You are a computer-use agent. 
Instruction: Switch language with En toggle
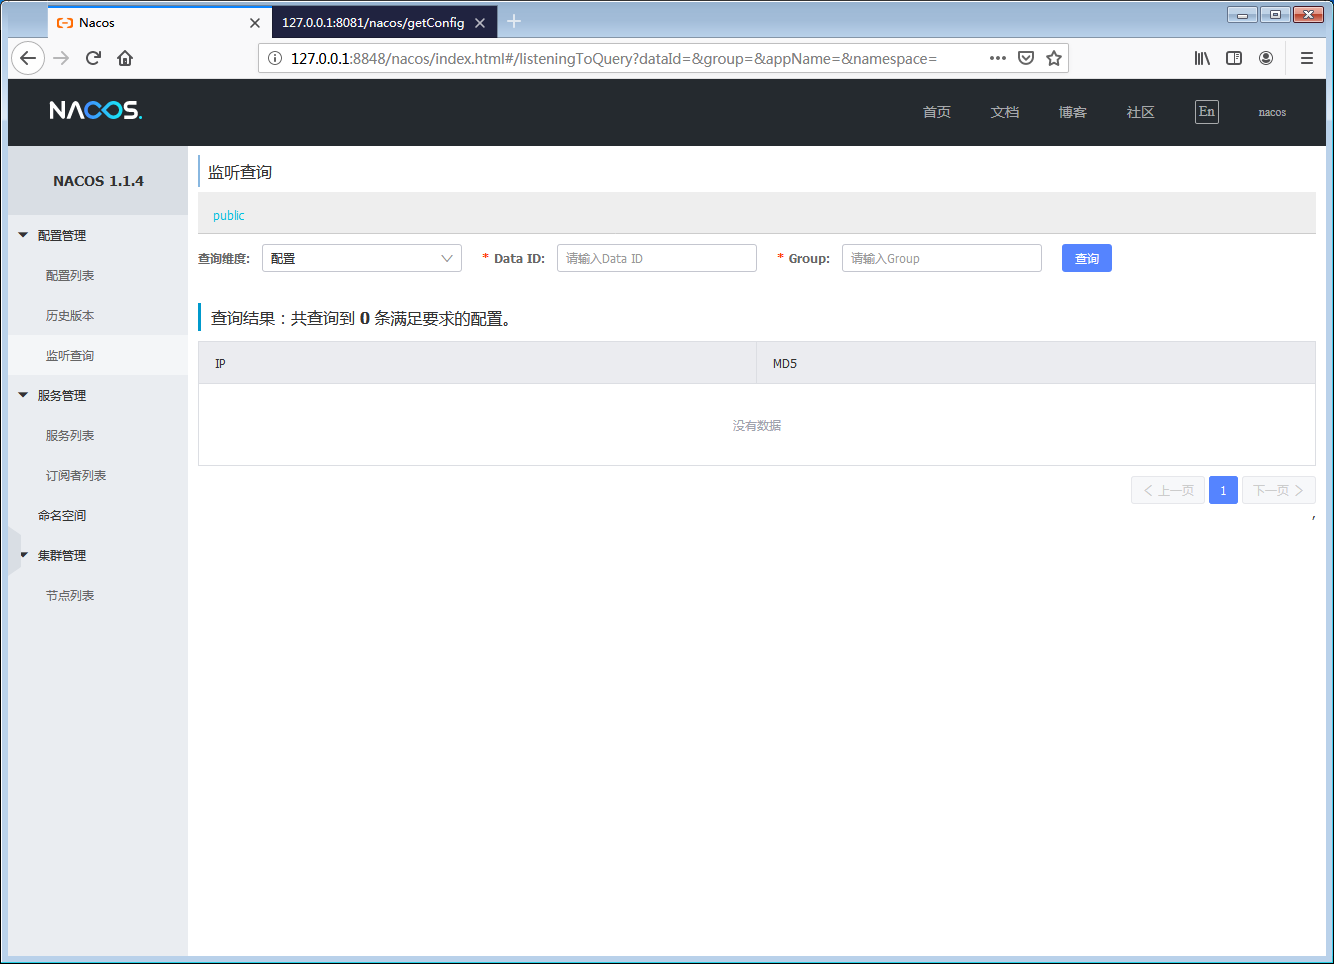(x=1207, y=112)
